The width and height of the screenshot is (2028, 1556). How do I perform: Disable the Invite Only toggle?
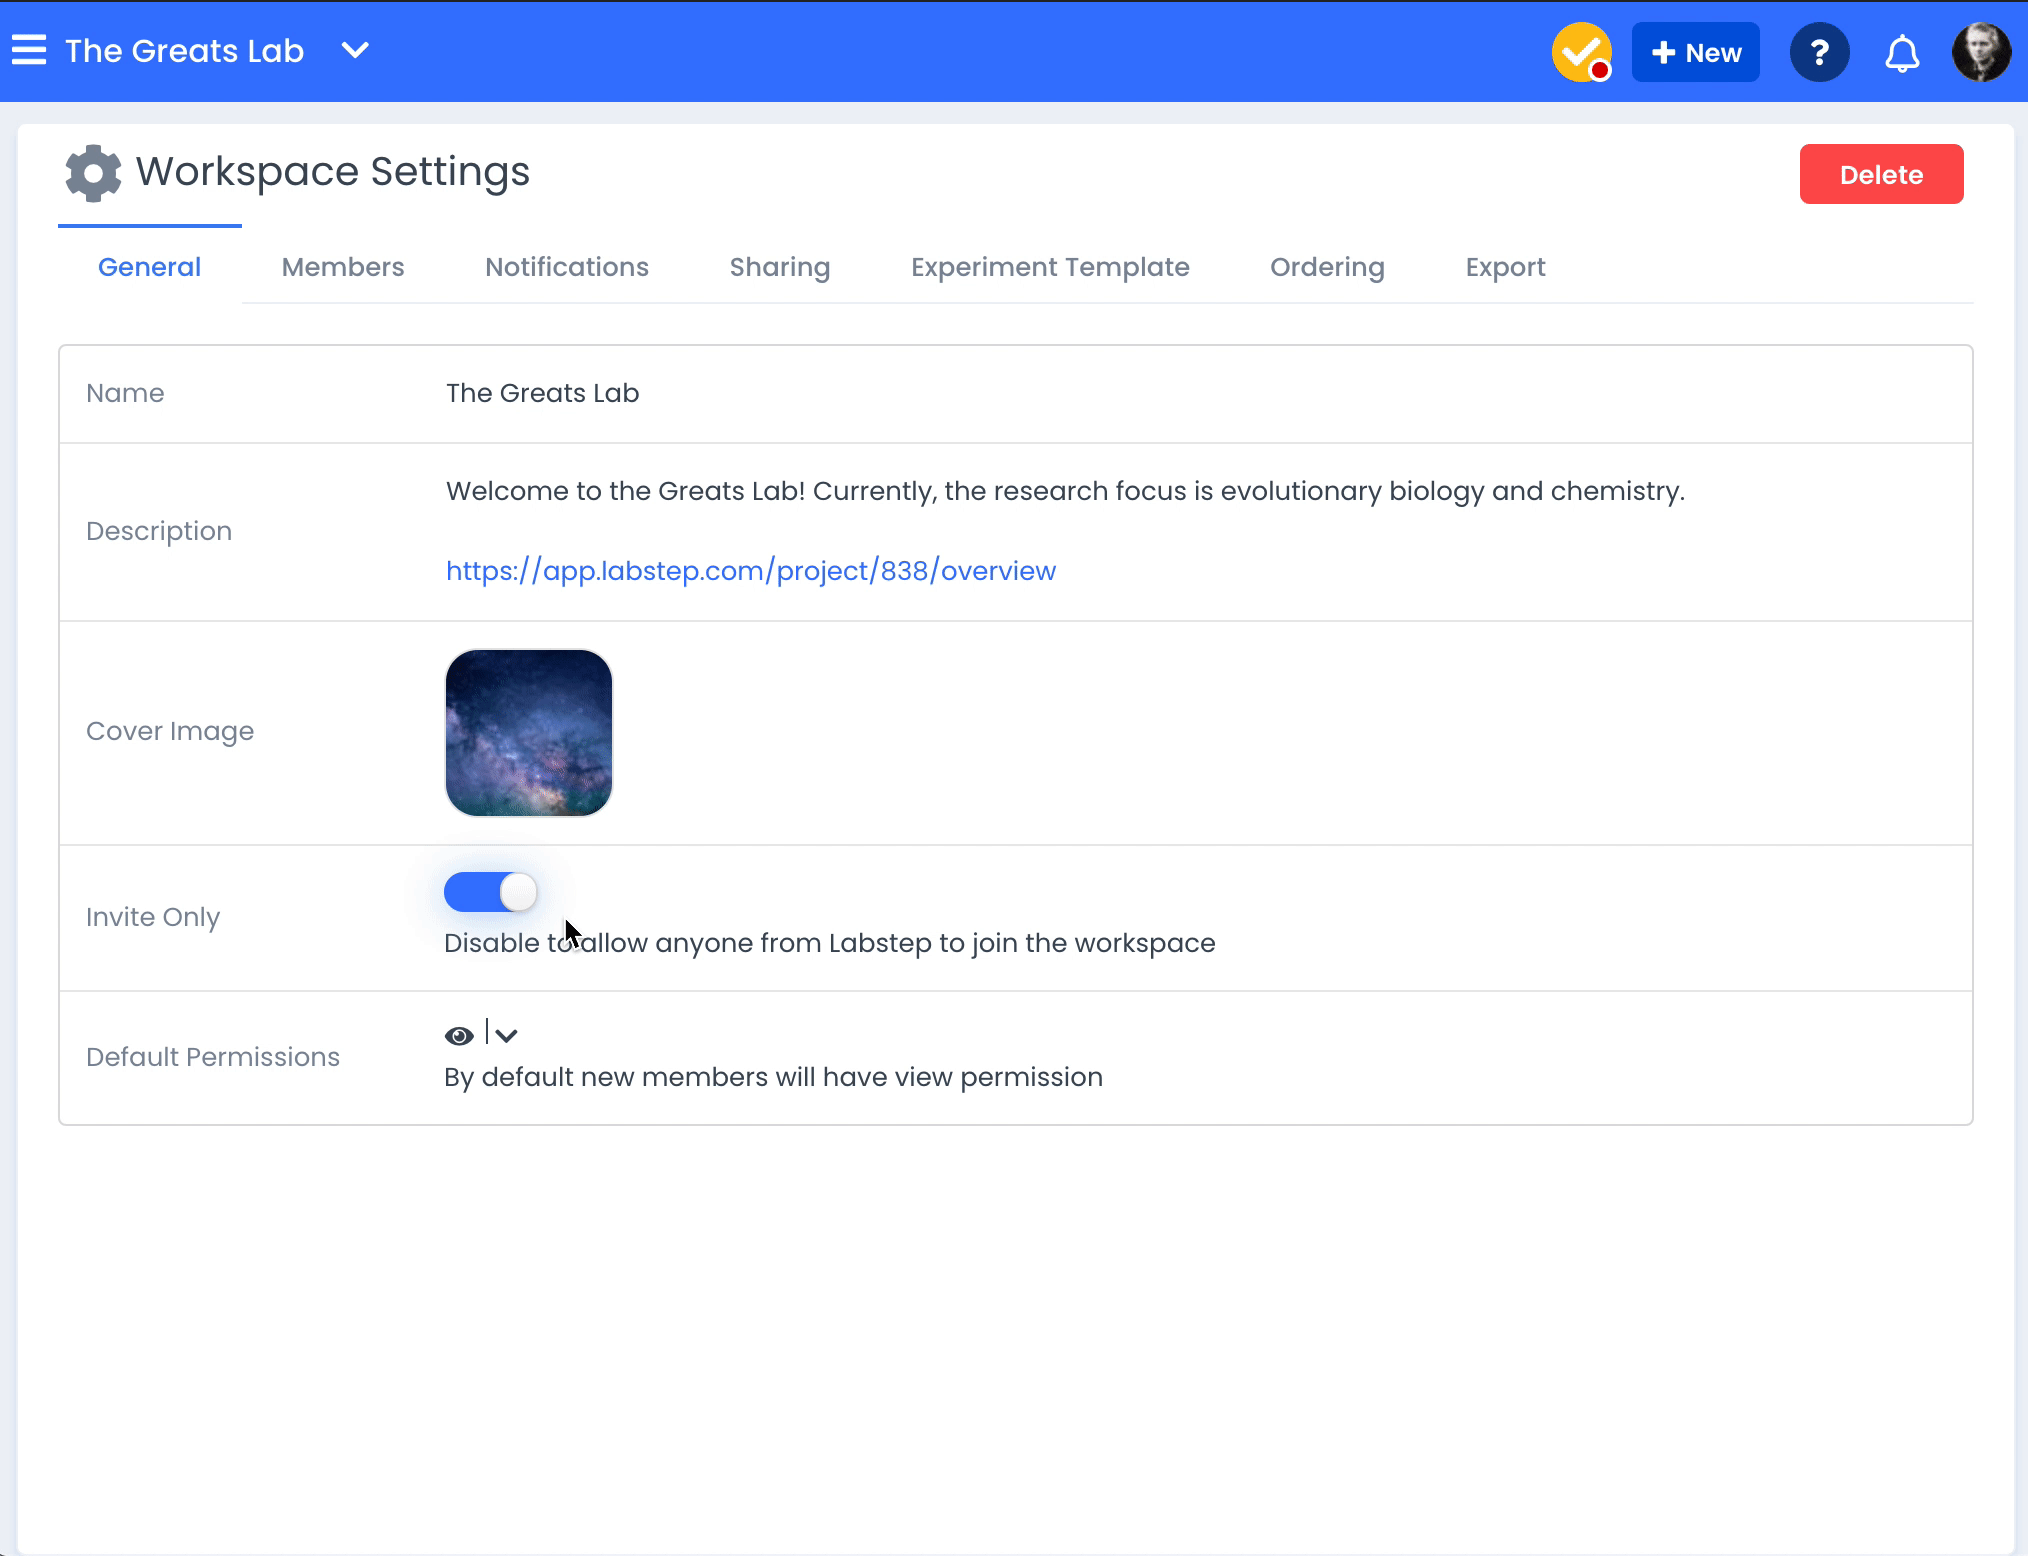[x=491, y=892]
